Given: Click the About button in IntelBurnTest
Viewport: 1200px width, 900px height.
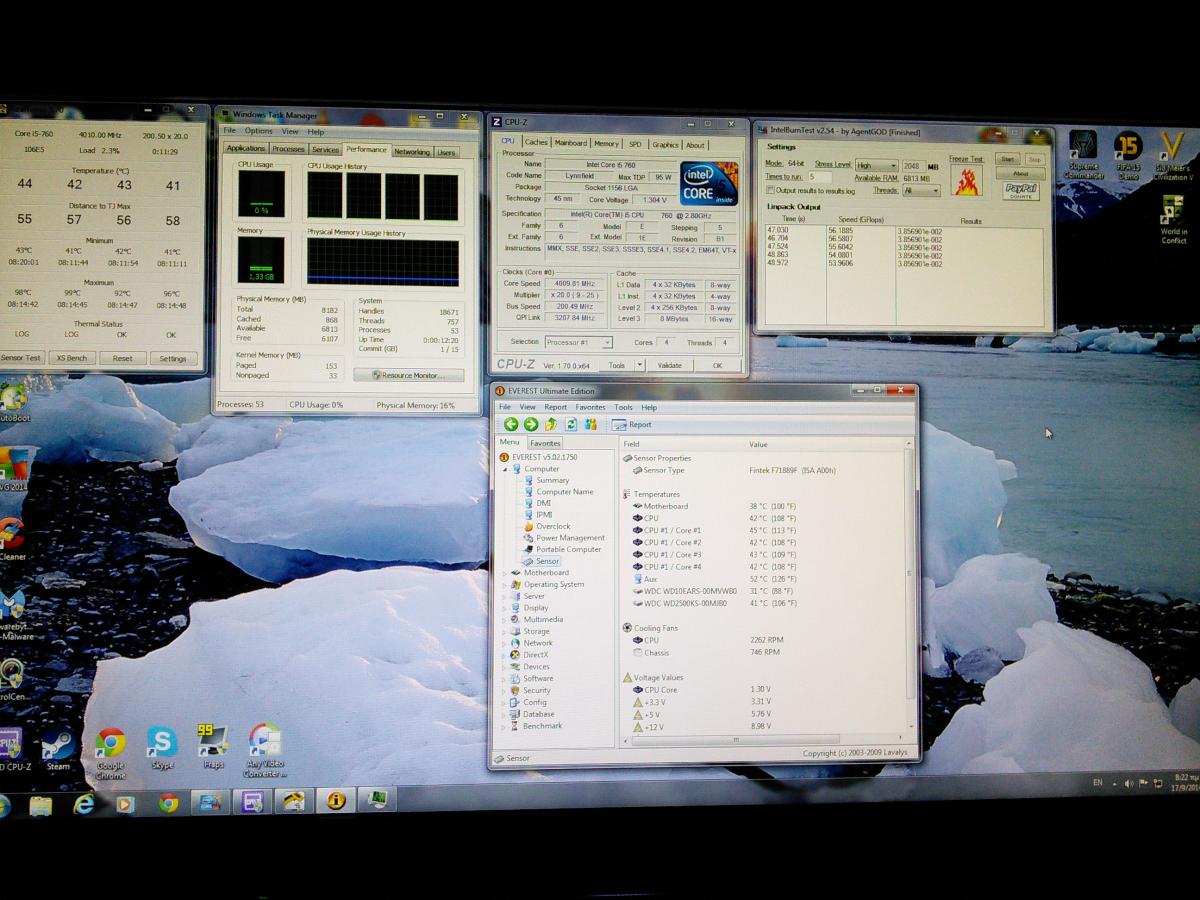Looking at the screenshot, I should click(x=1020, y=174).
